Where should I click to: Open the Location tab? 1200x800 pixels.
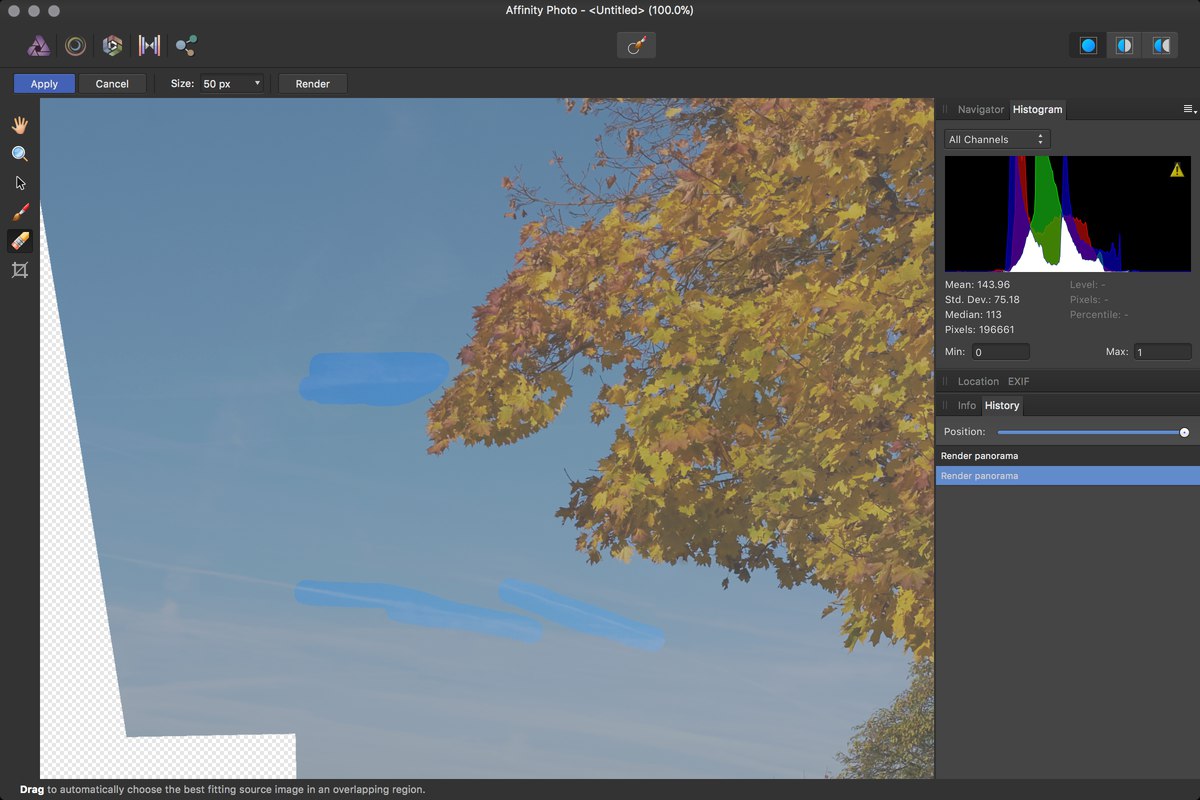tap(978, 381)
